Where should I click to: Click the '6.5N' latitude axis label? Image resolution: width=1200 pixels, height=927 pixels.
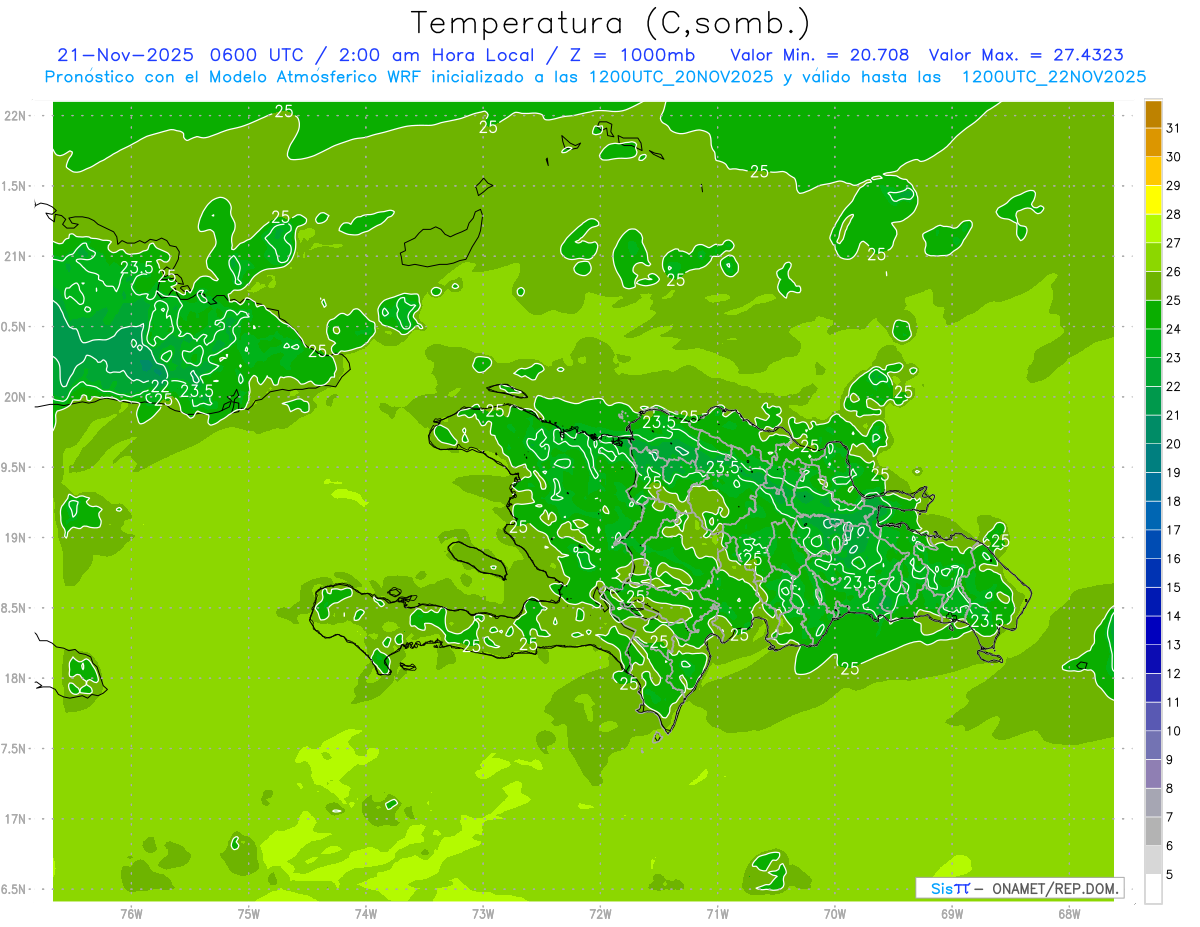click(x=13, y=889)
